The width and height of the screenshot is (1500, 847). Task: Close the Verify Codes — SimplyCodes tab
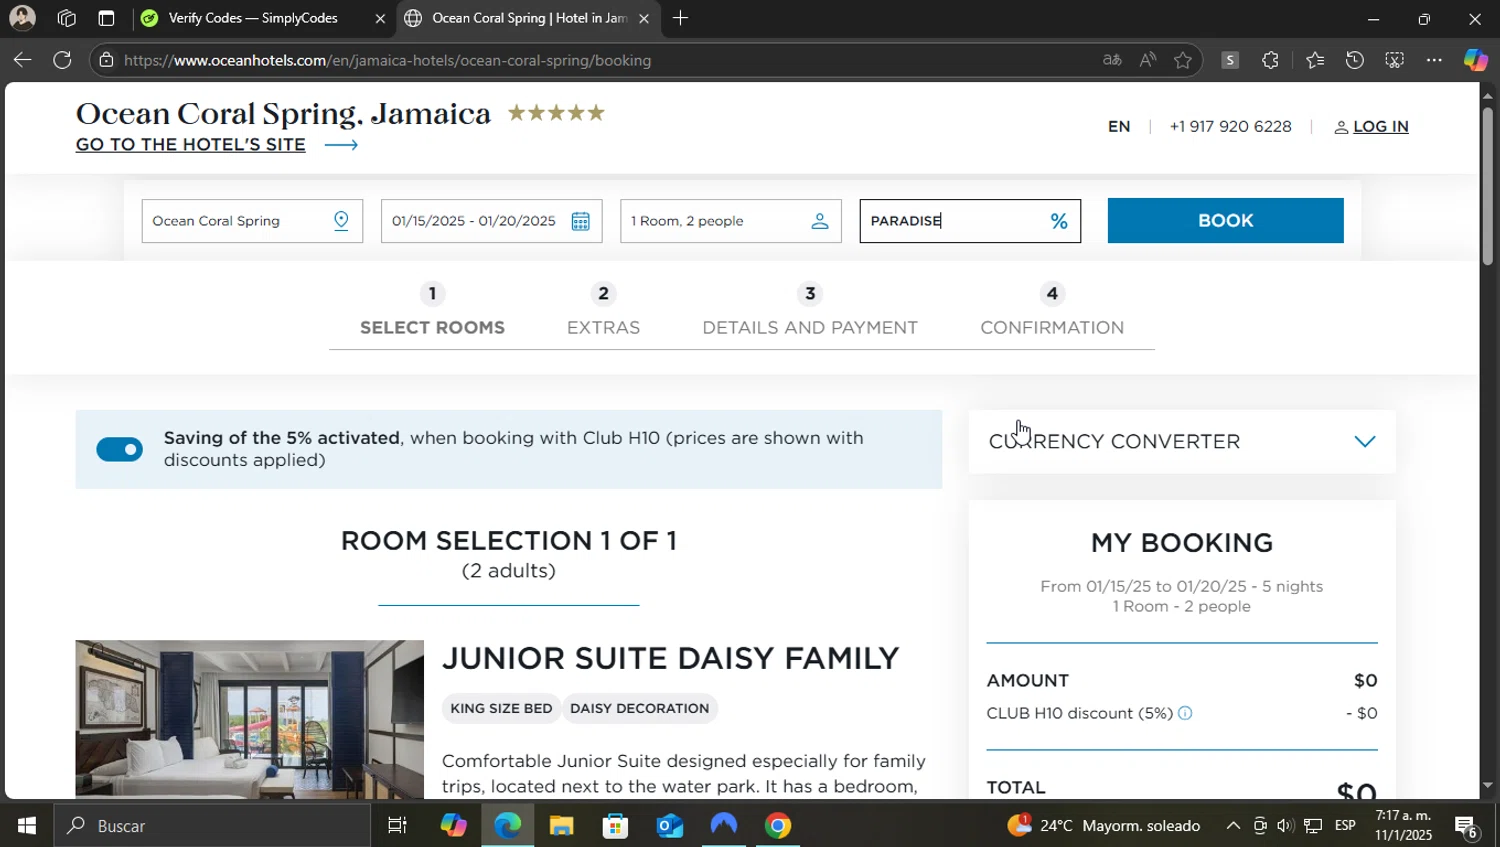[x=380, y=18]
